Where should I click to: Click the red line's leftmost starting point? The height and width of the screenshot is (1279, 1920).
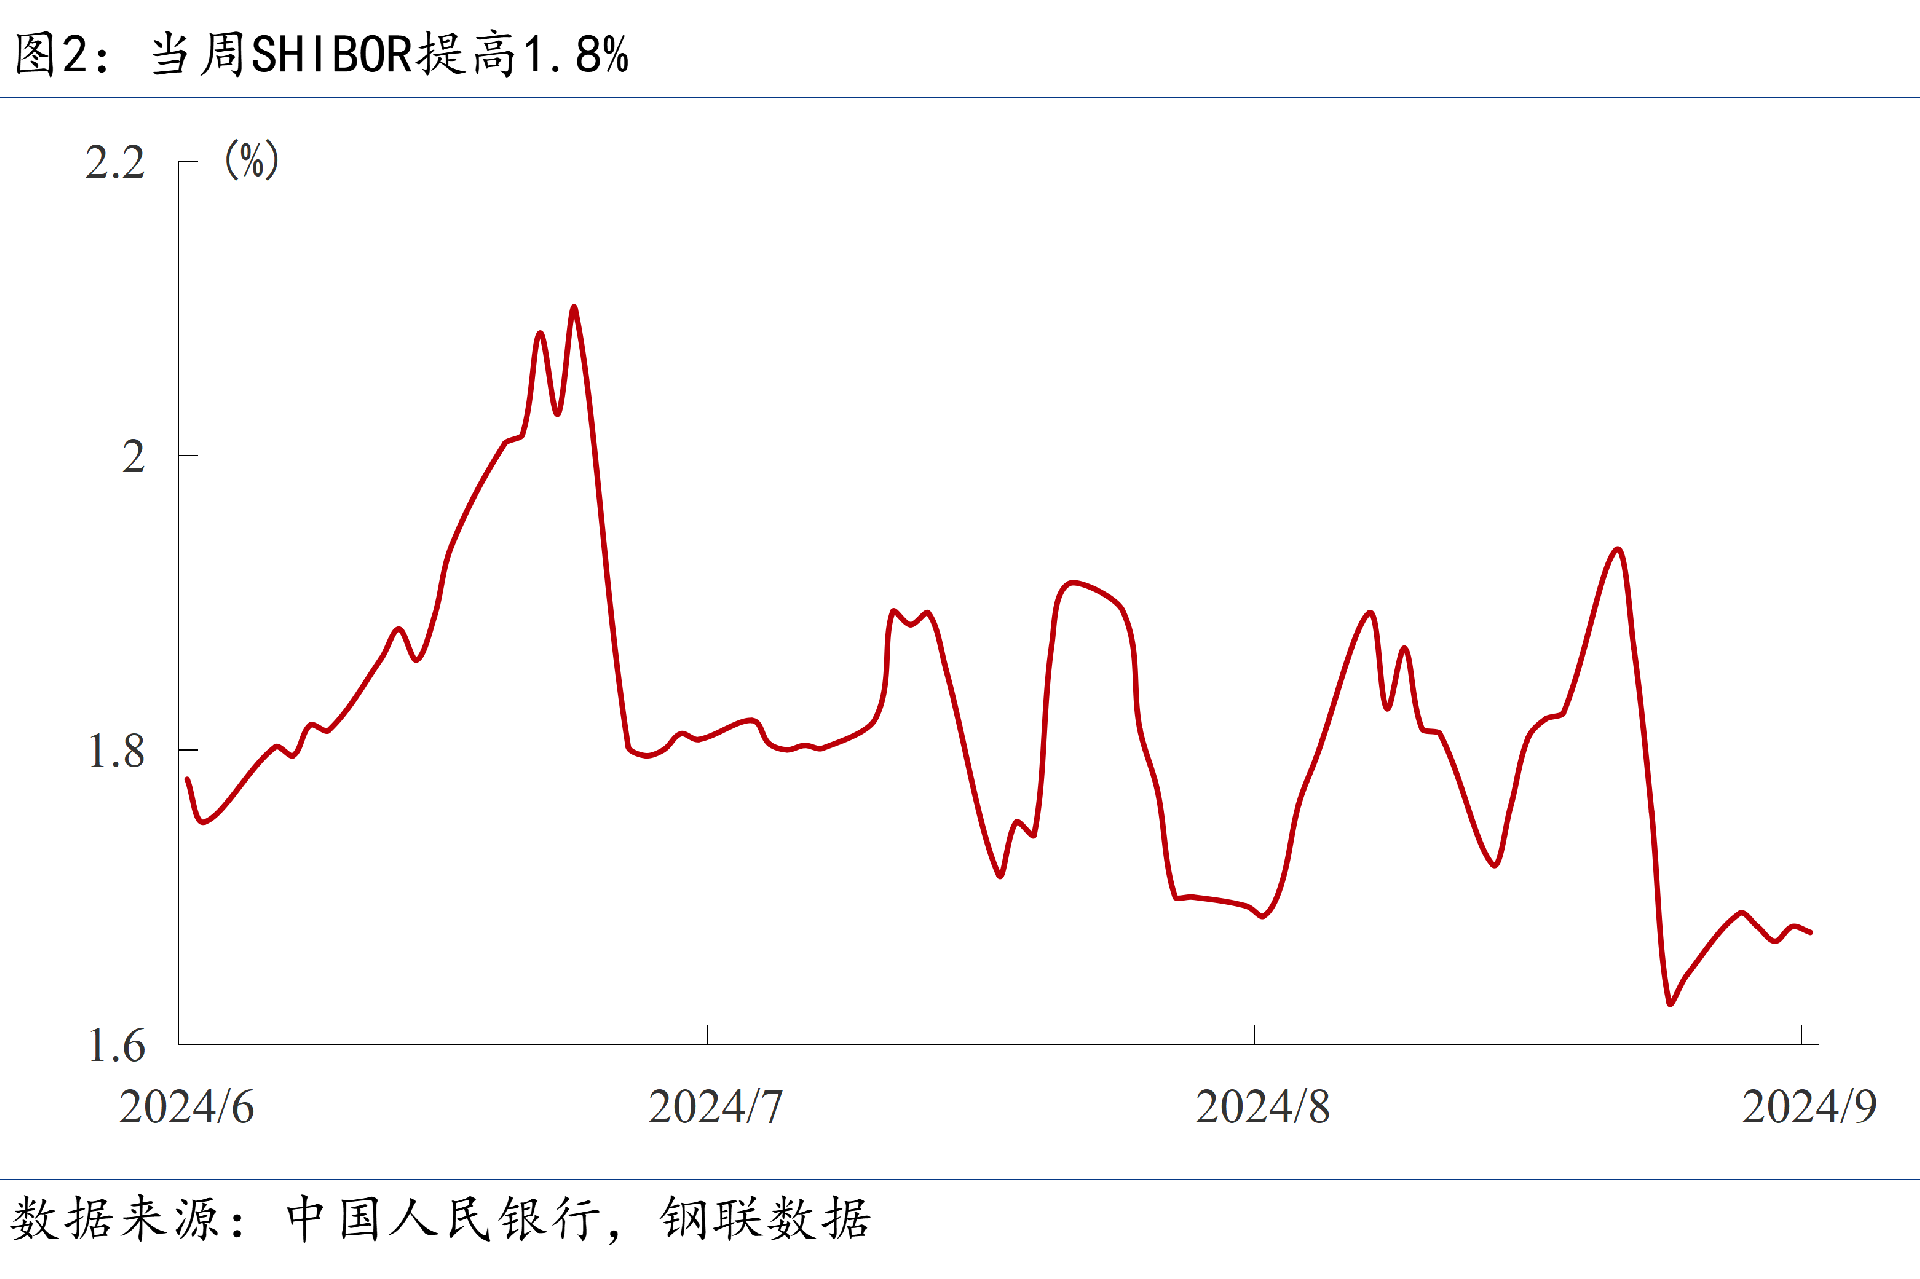(x=188, y=779)
